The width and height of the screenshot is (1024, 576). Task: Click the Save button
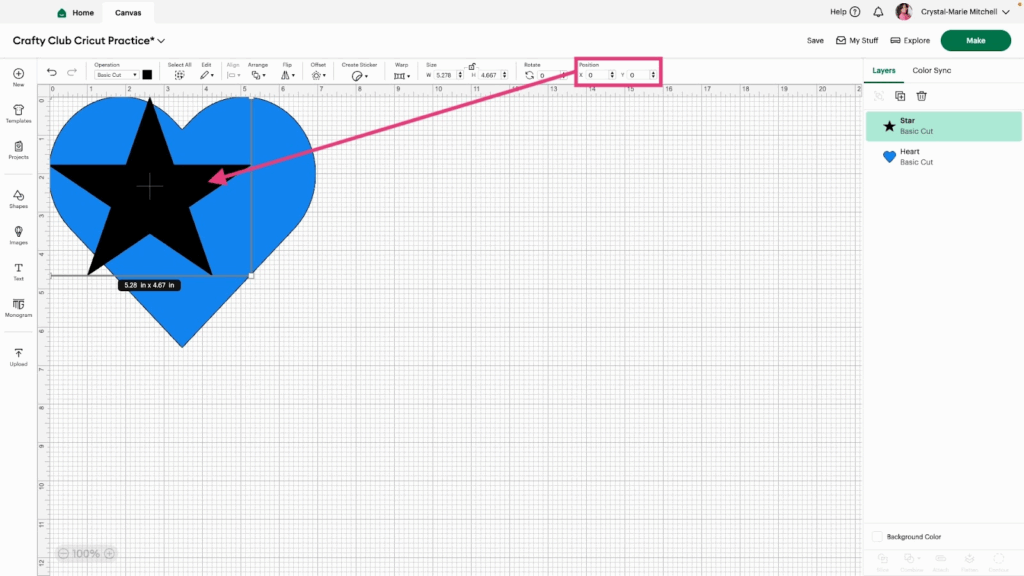815,40
